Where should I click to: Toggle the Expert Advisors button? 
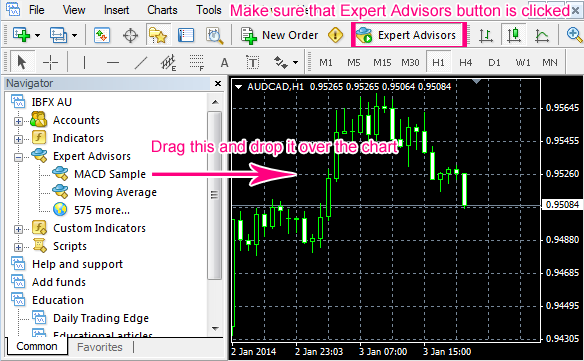point(409,35)
